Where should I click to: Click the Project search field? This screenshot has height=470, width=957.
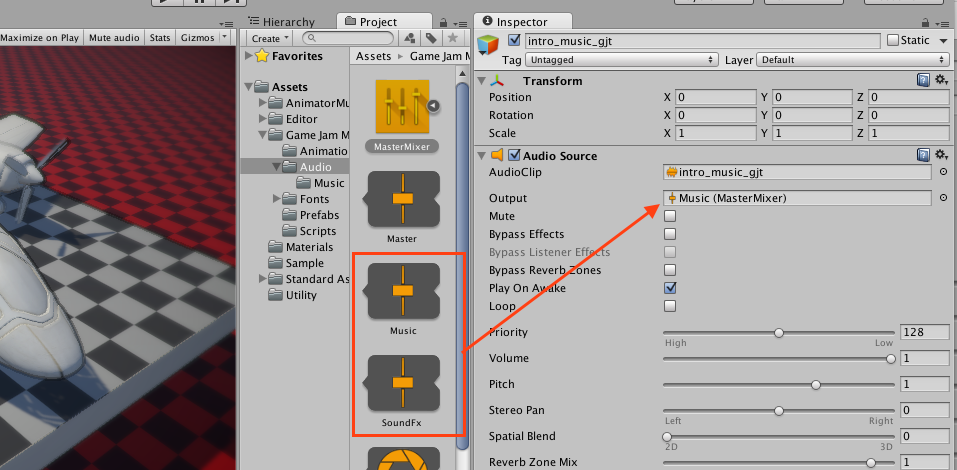pos(348,38)
